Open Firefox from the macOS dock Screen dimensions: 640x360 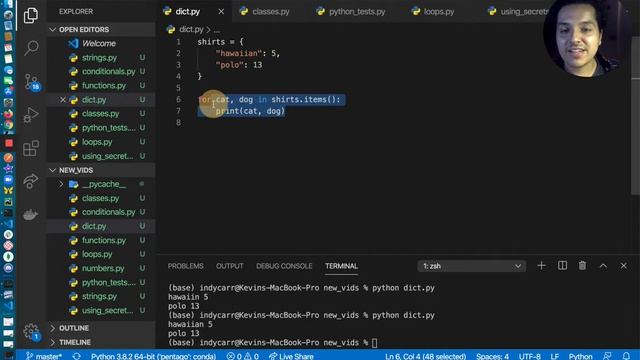point(8,114)
